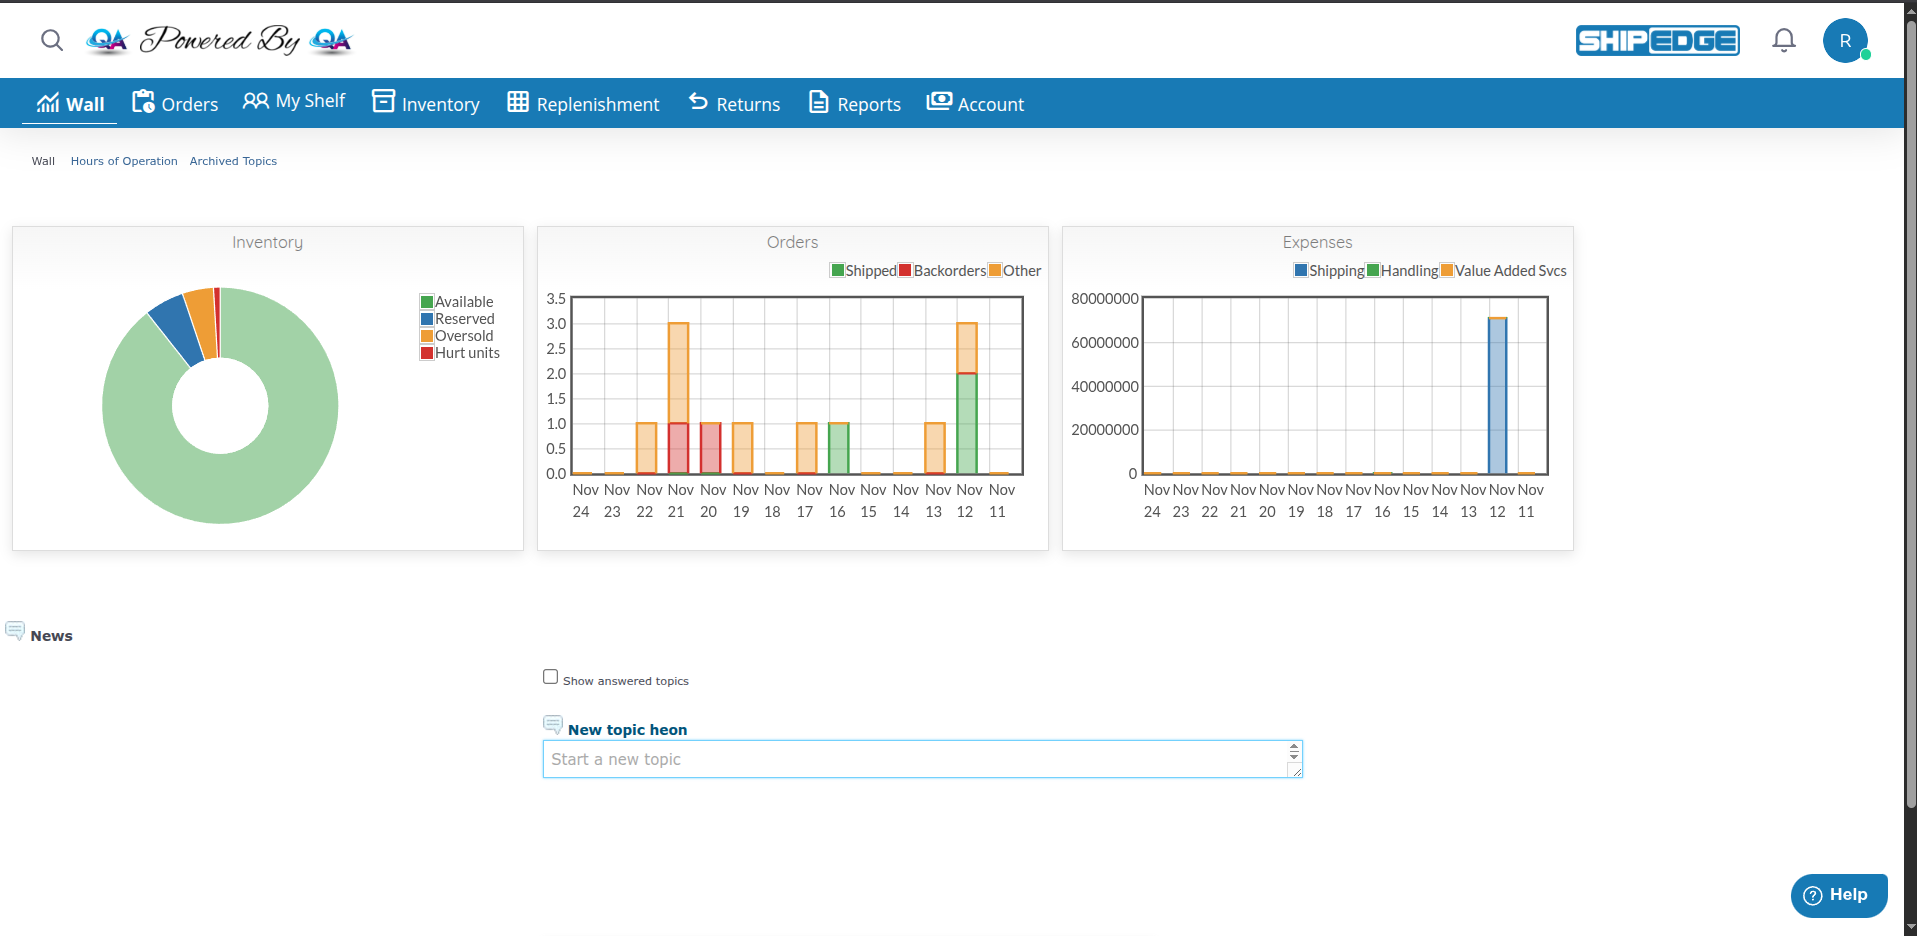Open the Account menu
Viewport: 1917px width, 936px height.
(975, 104)
